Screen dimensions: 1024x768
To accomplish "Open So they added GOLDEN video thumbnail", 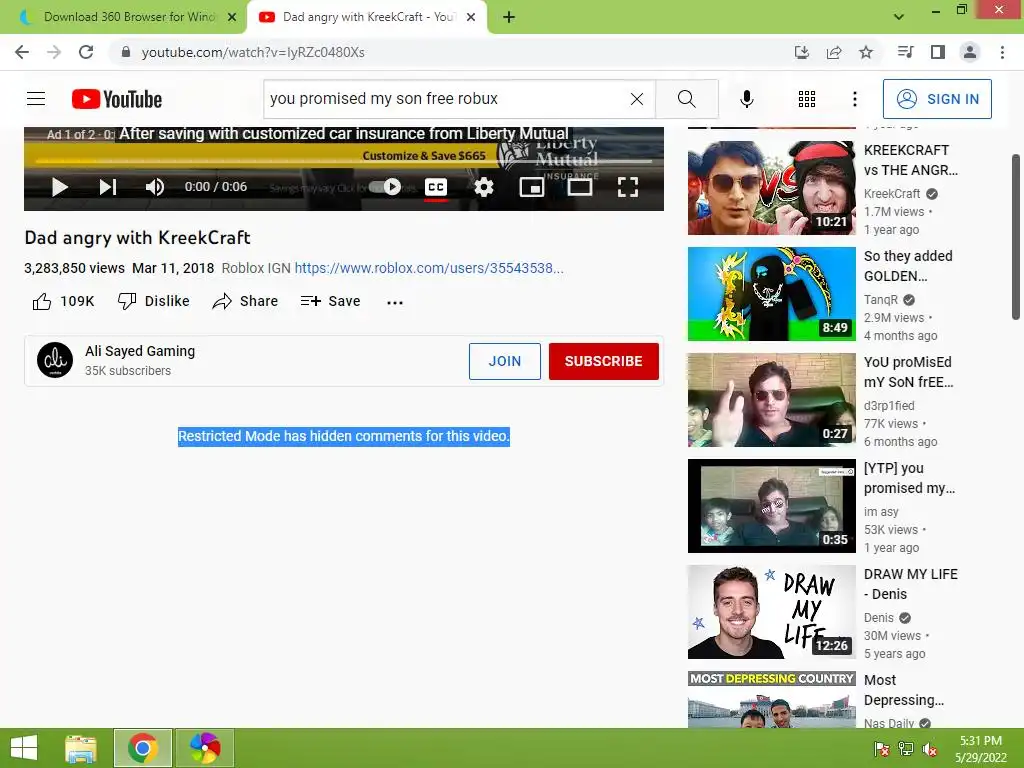I will [x=771, y=293].
